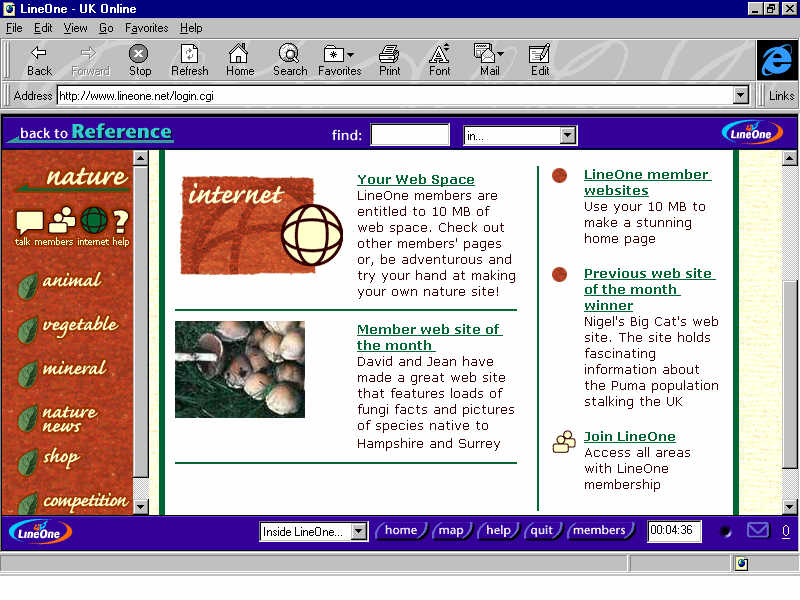Open the Favorites toolbar button

pos(335,61)
